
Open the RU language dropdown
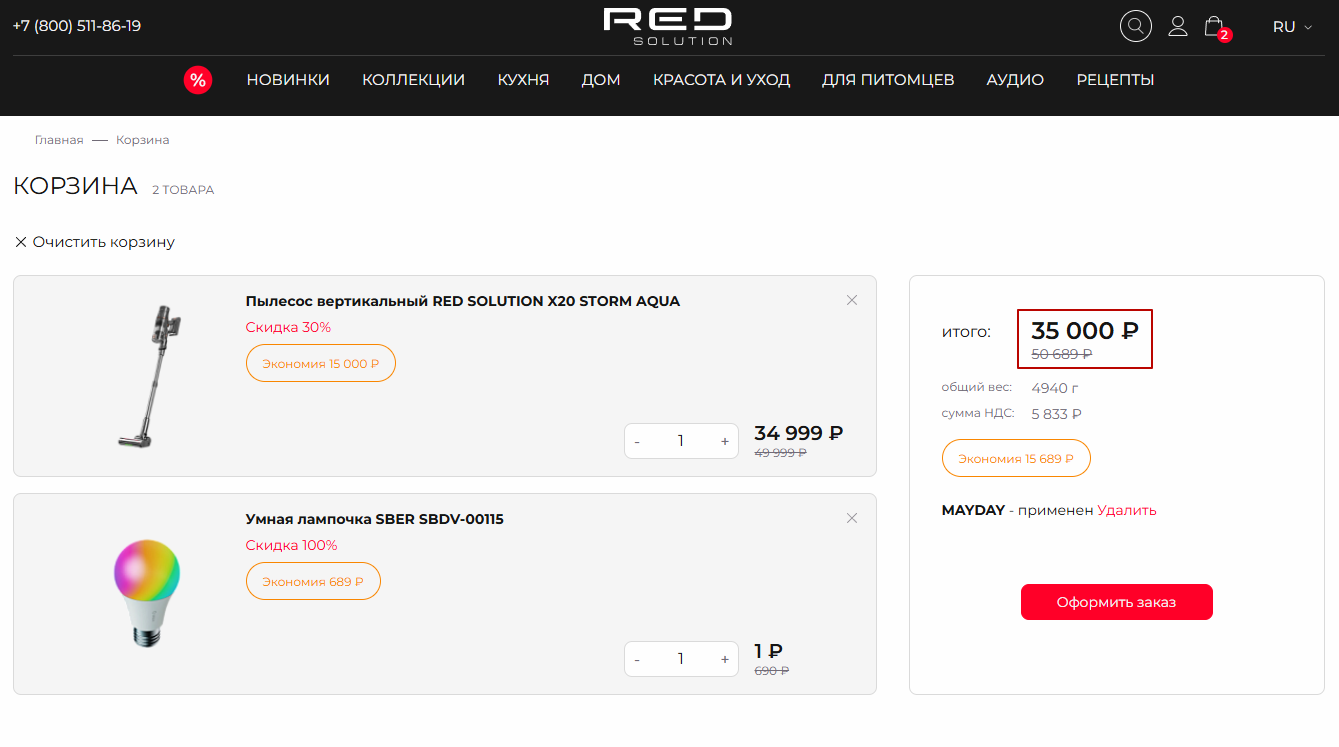click(1292, 27)
